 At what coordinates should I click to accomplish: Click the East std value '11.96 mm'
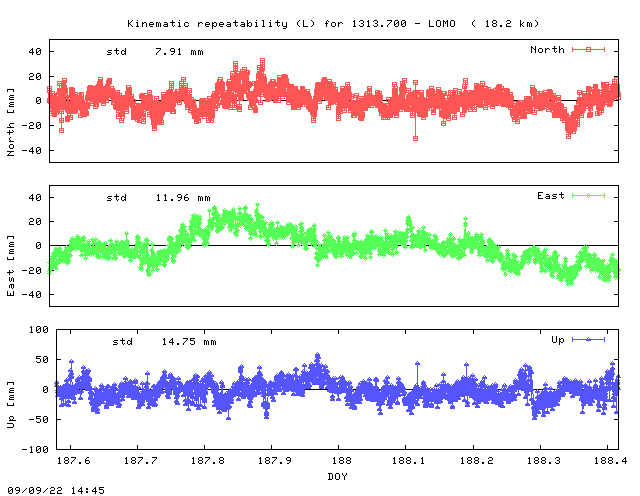click(183, 198)
